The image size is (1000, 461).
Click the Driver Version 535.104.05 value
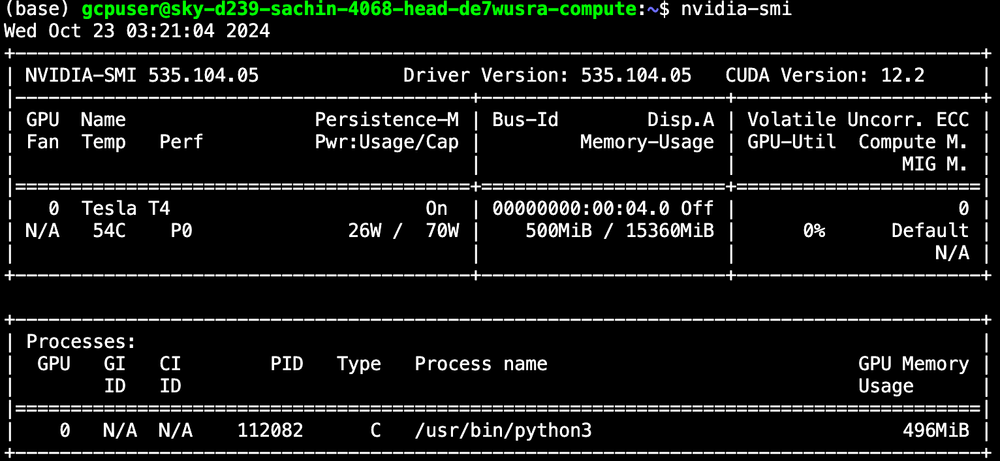tap(636, 75)
